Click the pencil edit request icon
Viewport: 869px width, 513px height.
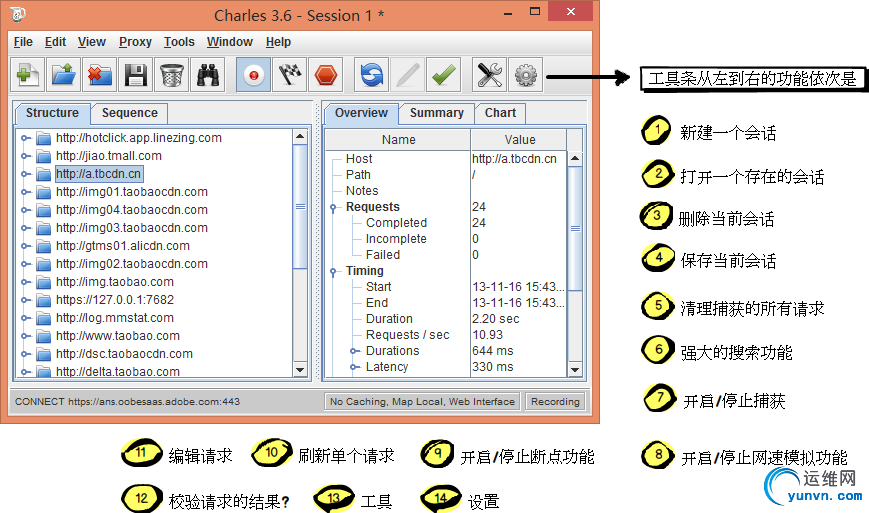[x=407, y=74]
